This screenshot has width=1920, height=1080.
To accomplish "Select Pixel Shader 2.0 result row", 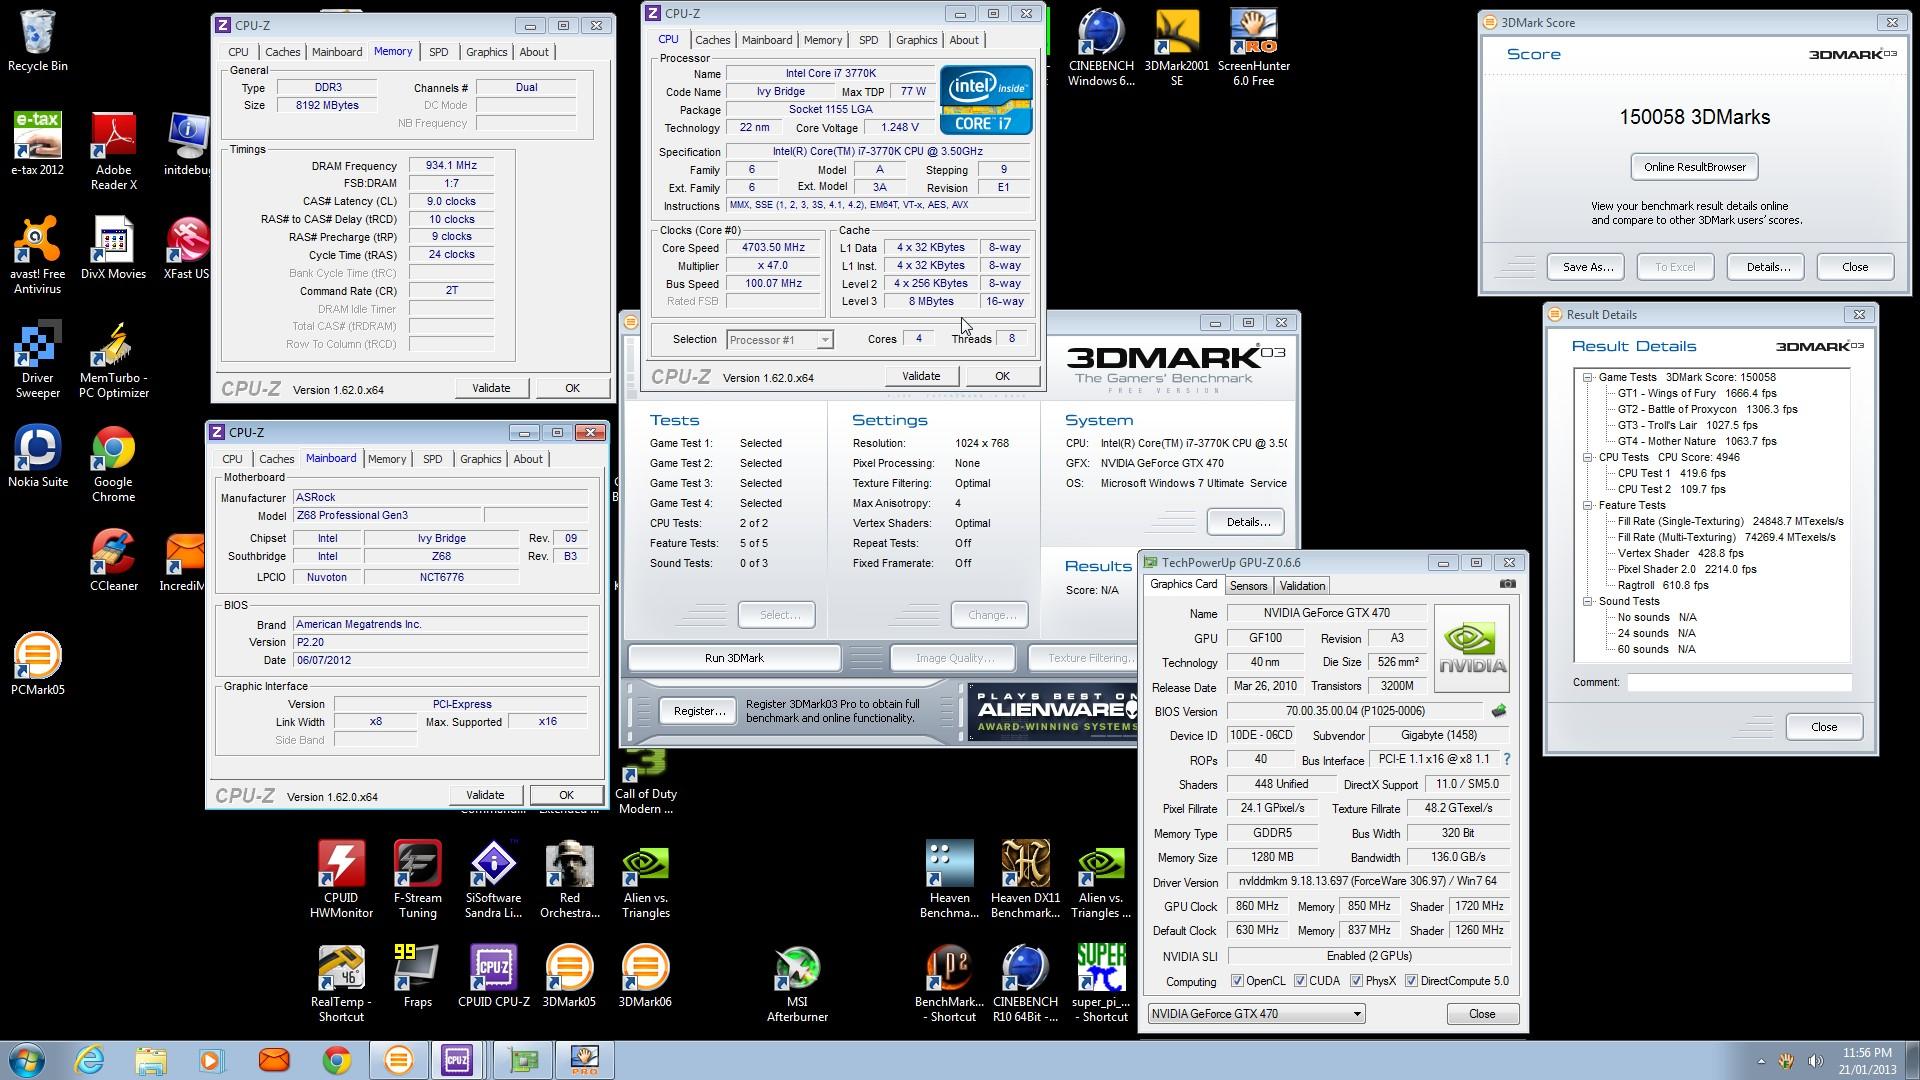I will [x=1687, y=569].
